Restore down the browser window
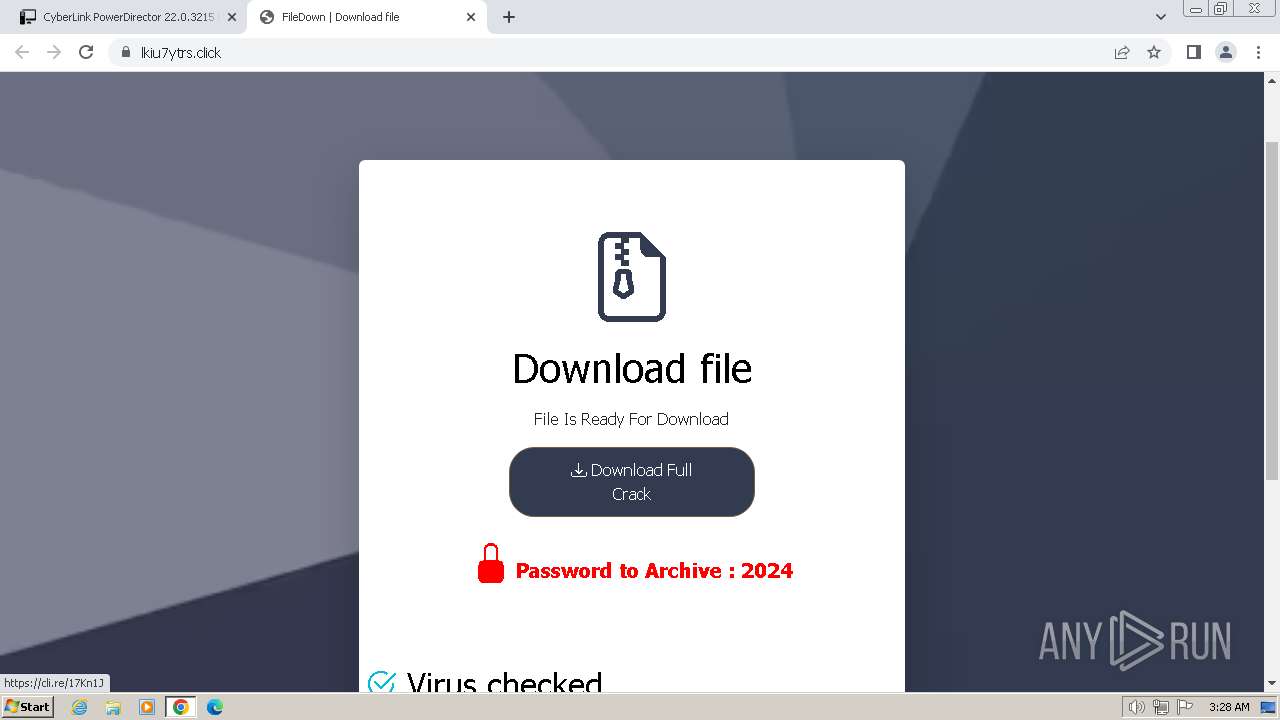 [x=1221, y=8]
